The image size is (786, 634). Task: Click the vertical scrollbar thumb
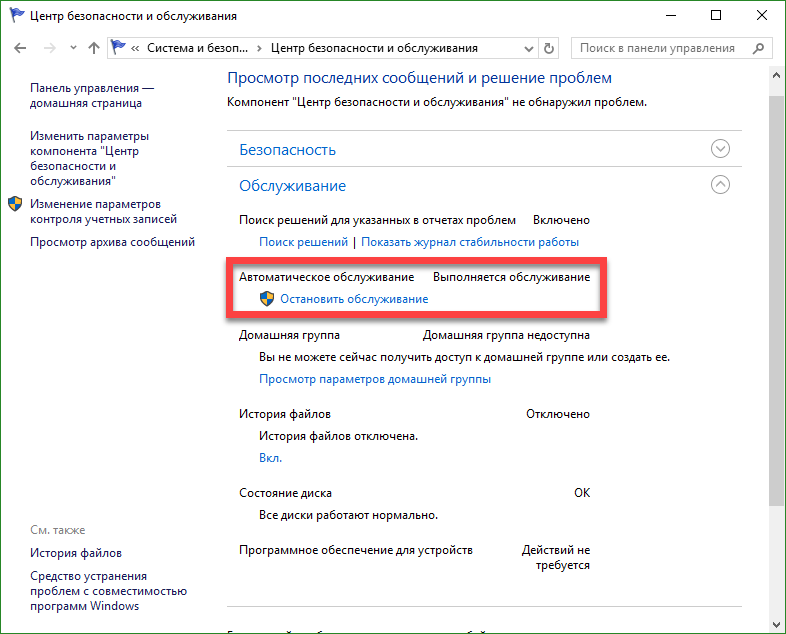click(x=776, y=301)
